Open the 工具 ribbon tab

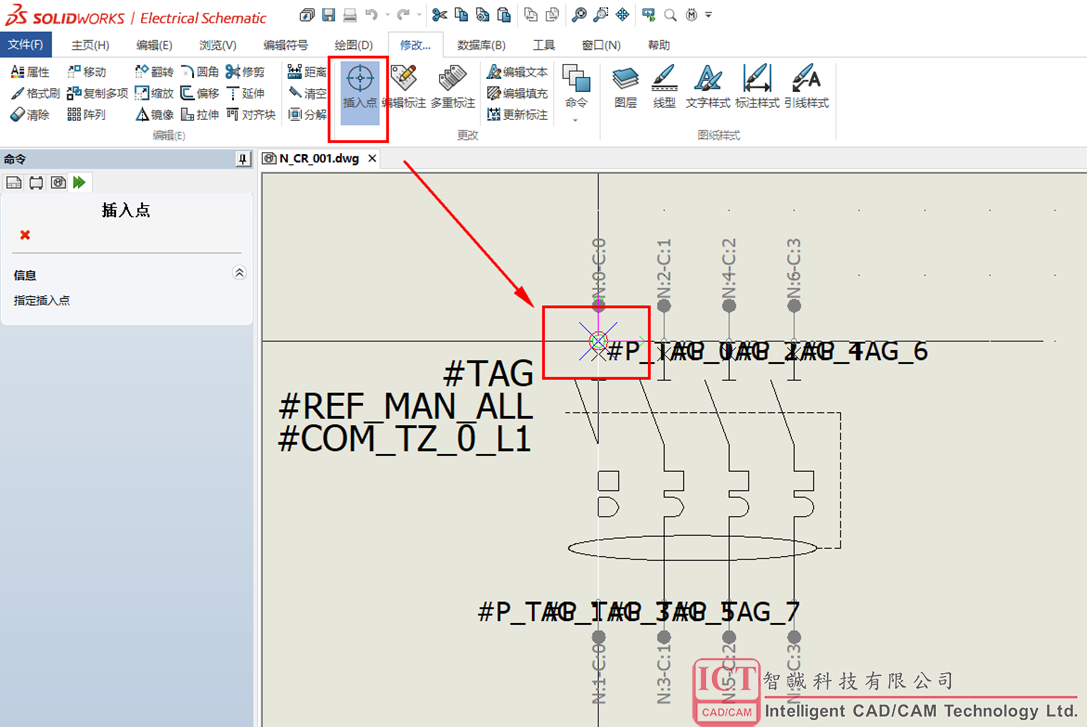click(x=544, y=45)
